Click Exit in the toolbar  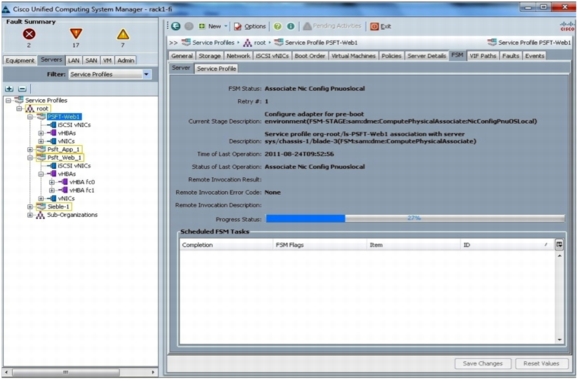pyautogui.click(x=380, y=27)
